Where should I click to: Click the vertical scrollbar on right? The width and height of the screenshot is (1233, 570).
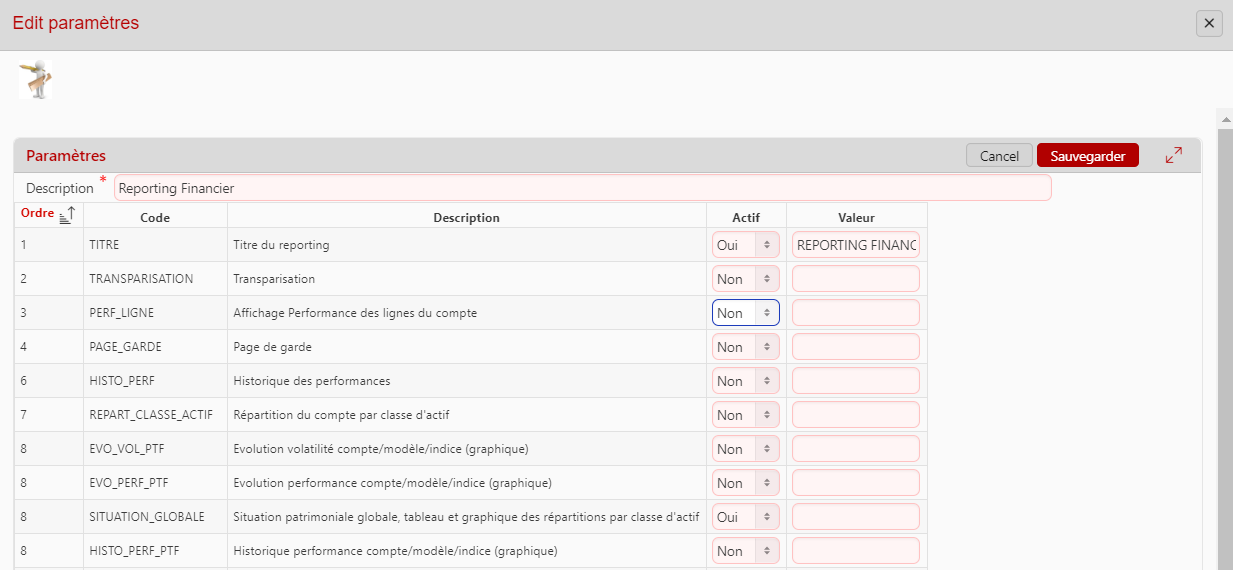(x=1224, y=340)
